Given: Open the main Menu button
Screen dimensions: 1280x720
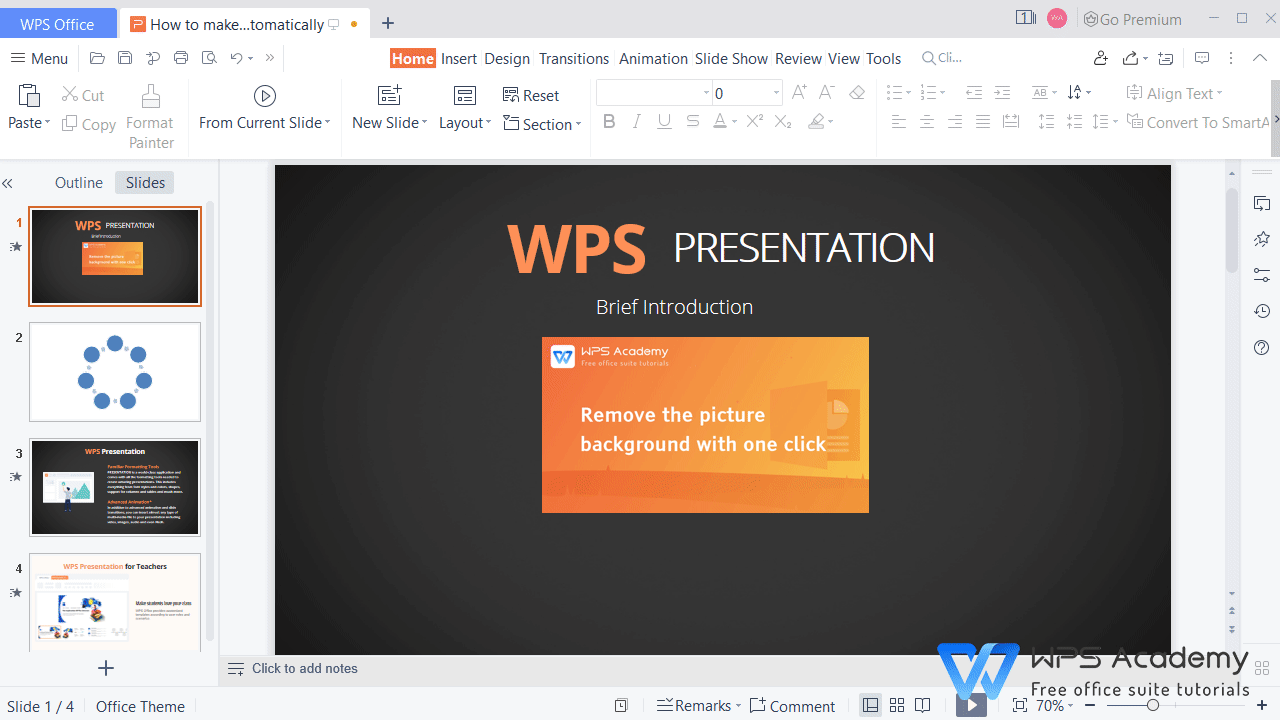Looking at the screenshot, I should 39,58.
